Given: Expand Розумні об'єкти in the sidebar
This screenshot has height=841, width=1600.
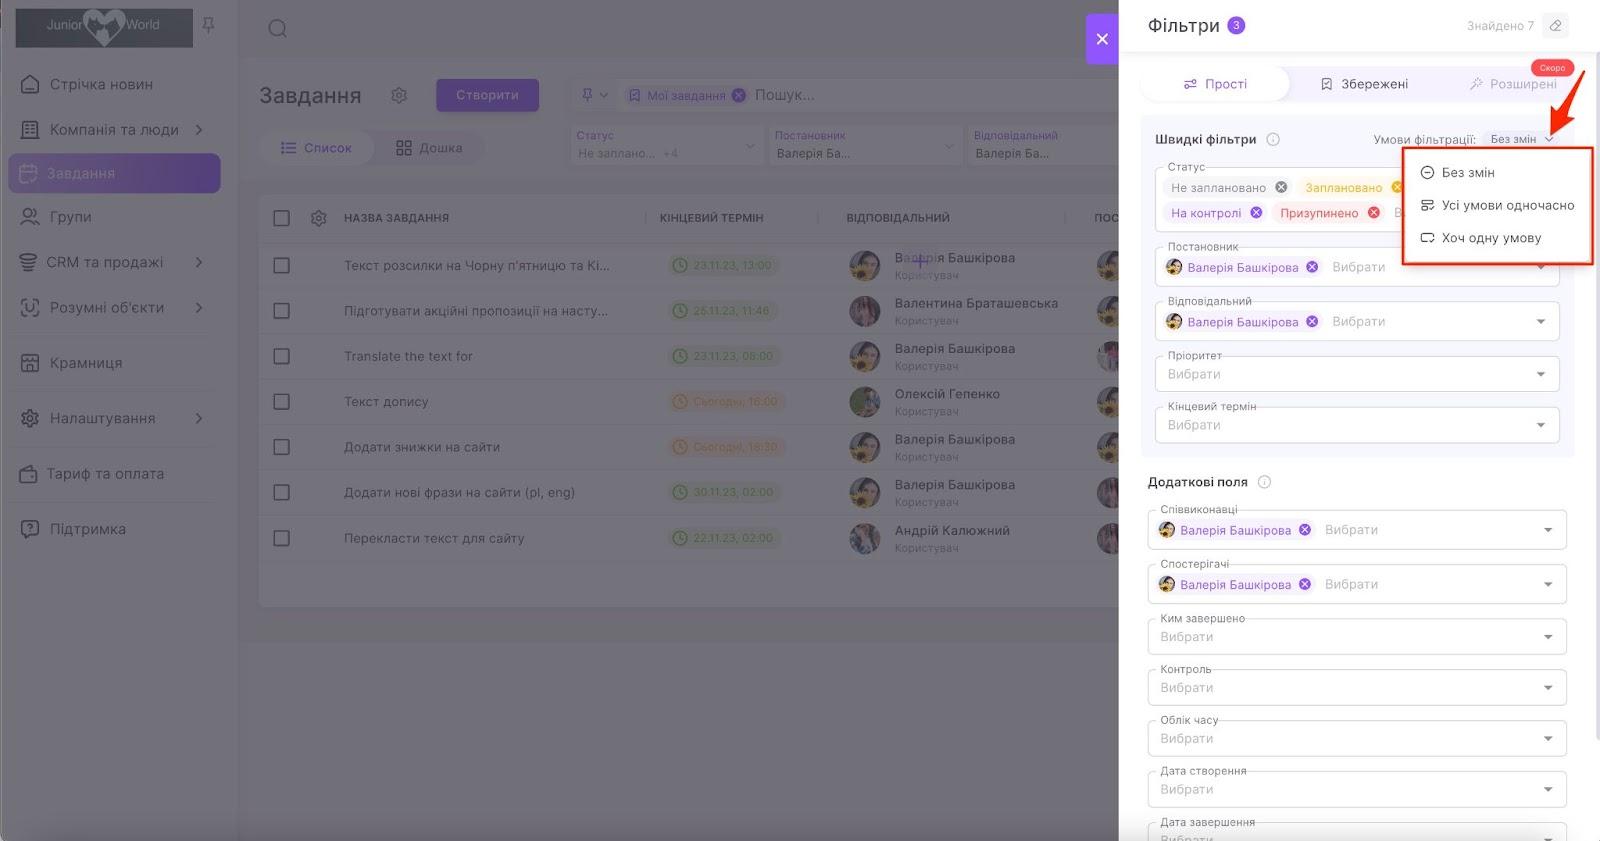Looking at the screenshot, I should pos(199,308).
